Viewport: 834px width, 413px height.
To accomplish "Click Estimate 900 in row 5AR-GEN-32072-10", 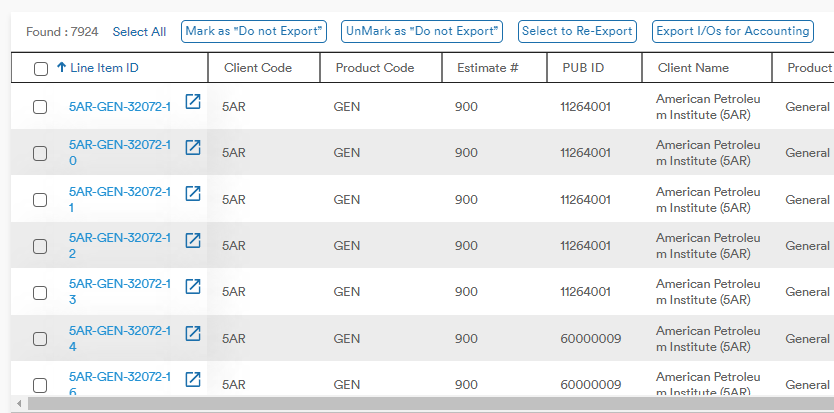I will click(466, 153).
